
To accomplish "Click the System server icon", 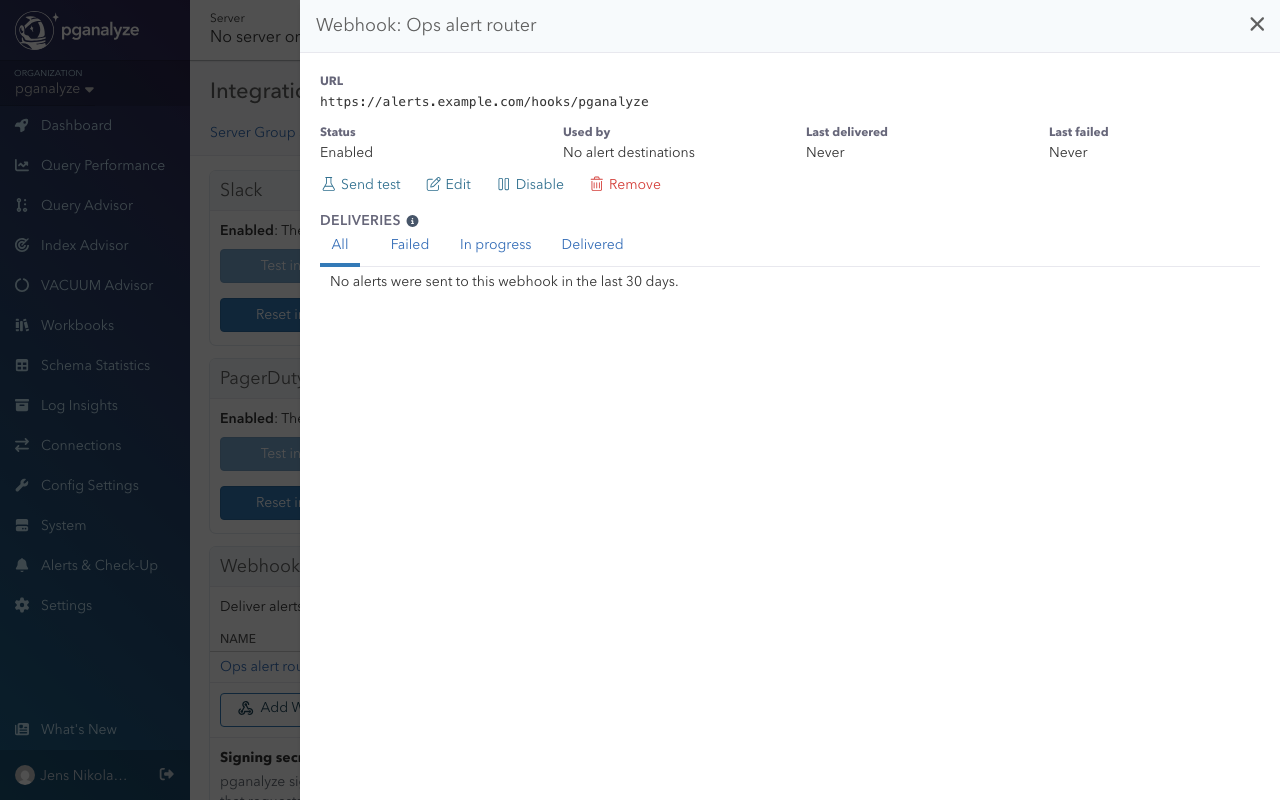I will click(x=22, y=525).
